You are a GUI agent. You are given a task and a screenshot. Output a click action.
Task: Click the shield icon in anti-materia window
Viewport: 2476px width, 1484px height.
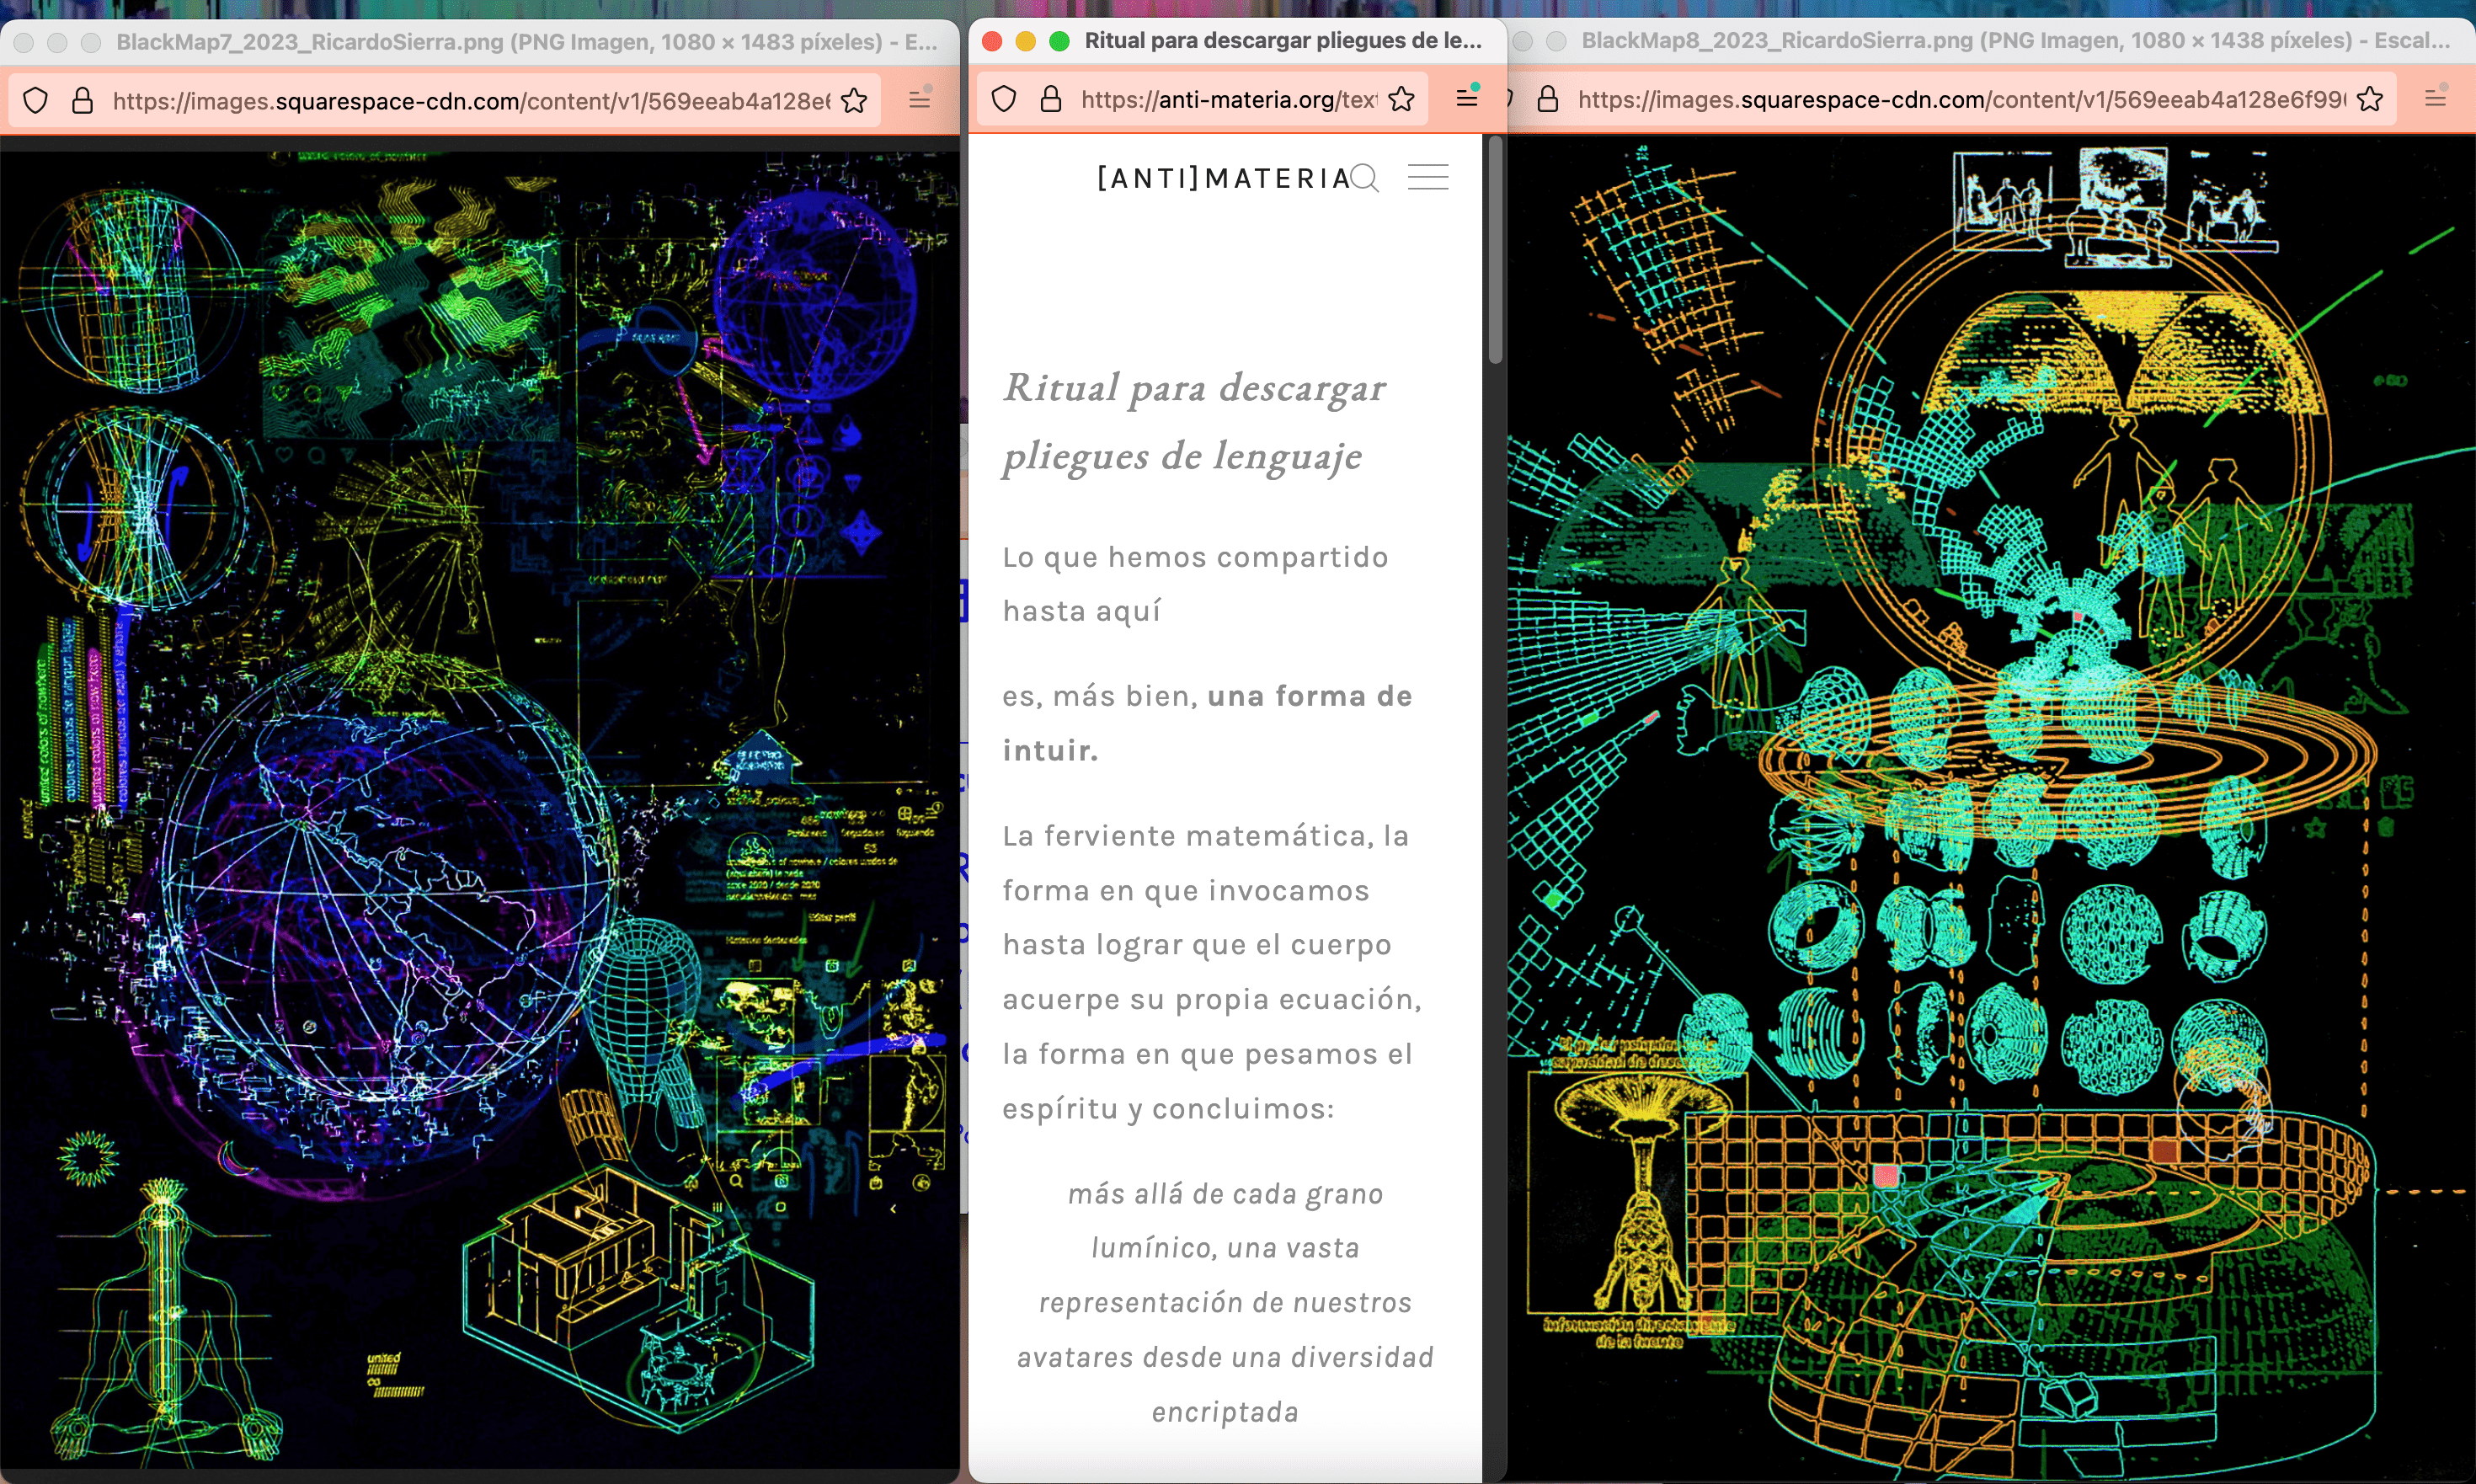point(1004,99)
